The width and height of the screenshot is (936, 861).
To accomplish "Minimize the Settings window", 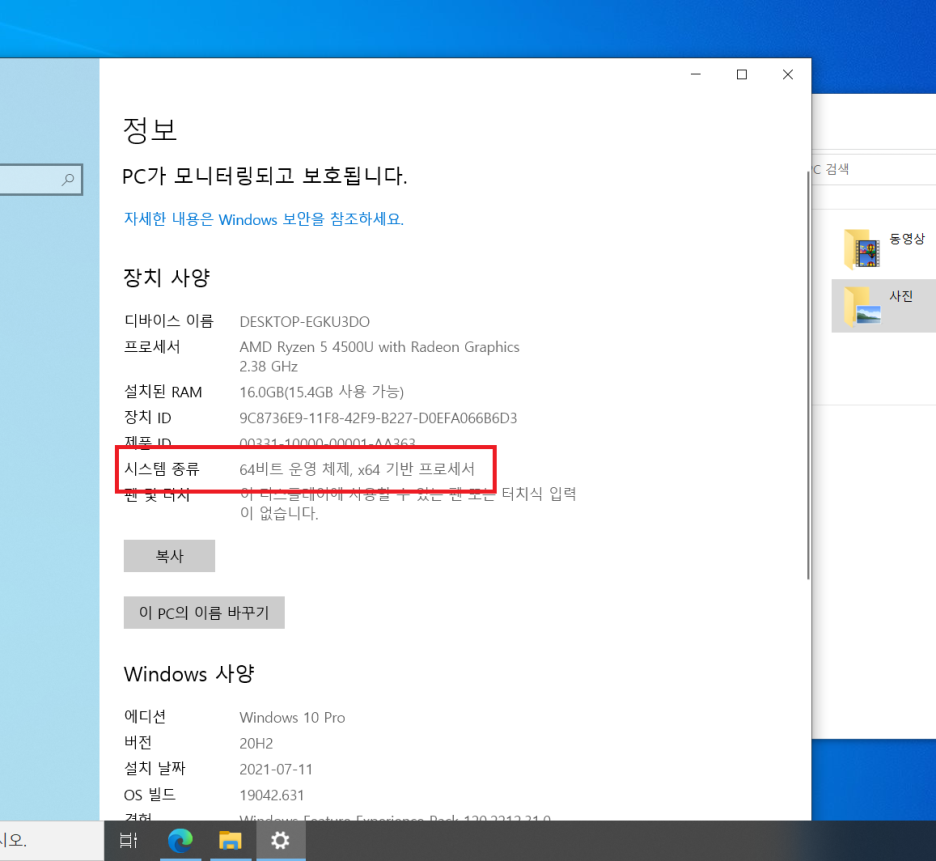I will coord(695,74).
